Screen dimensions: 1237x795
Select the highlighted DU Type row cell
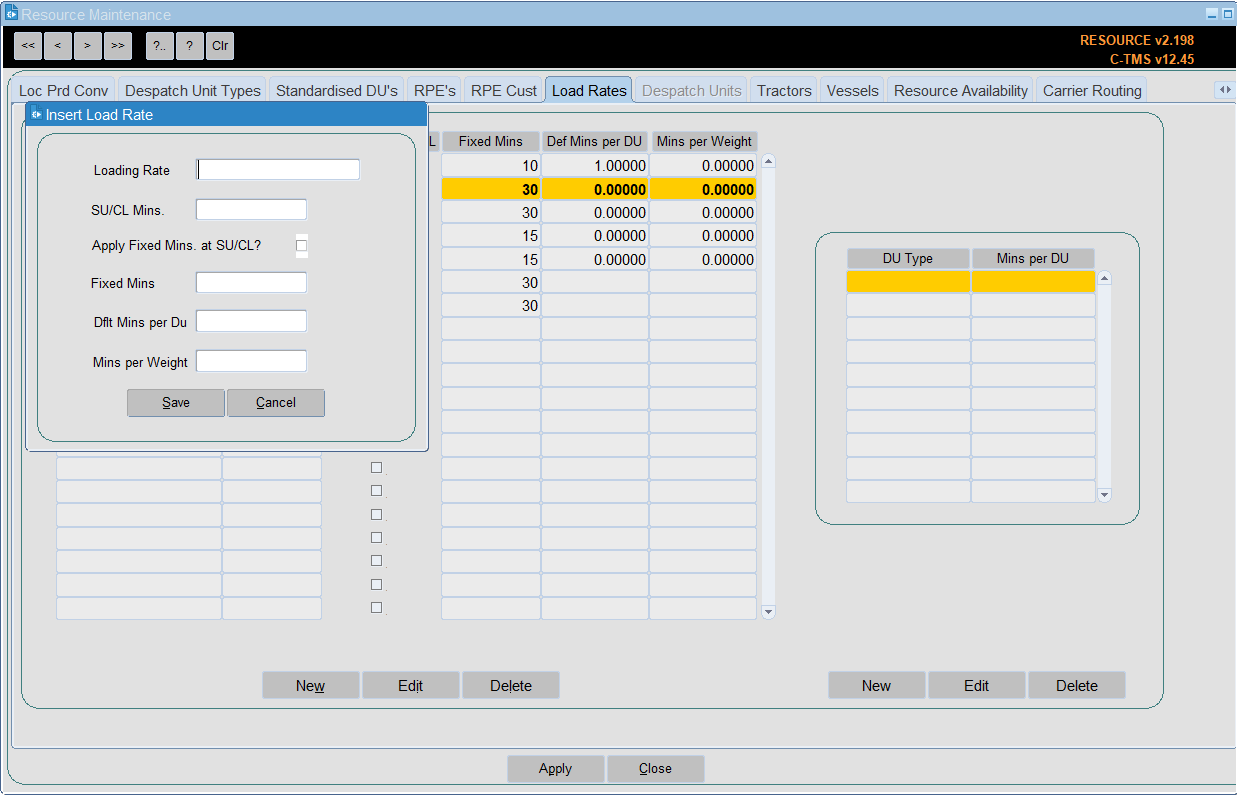908,282
